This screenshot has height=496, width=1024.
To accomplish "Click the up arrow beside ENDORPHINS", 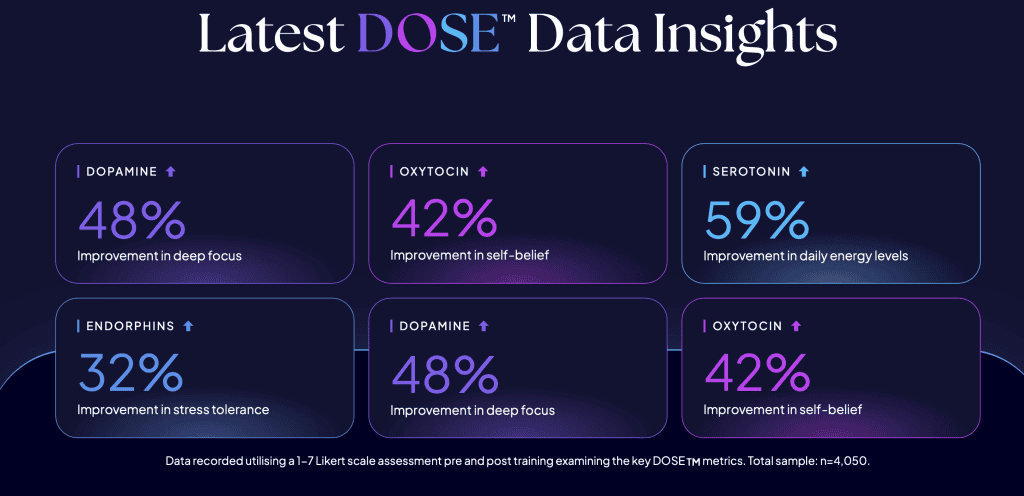I will 188,326.
